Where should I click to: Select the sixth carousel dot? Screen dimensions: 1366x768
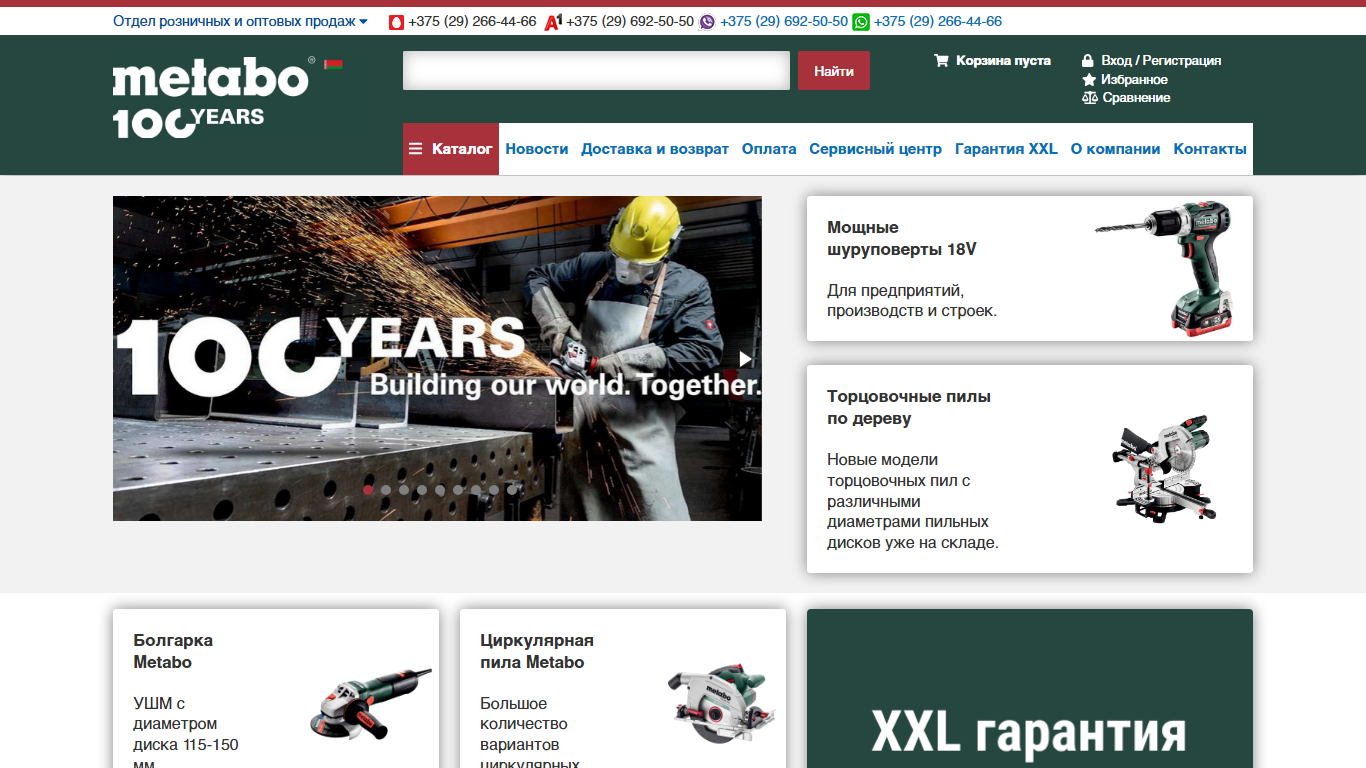click(458, 490)
